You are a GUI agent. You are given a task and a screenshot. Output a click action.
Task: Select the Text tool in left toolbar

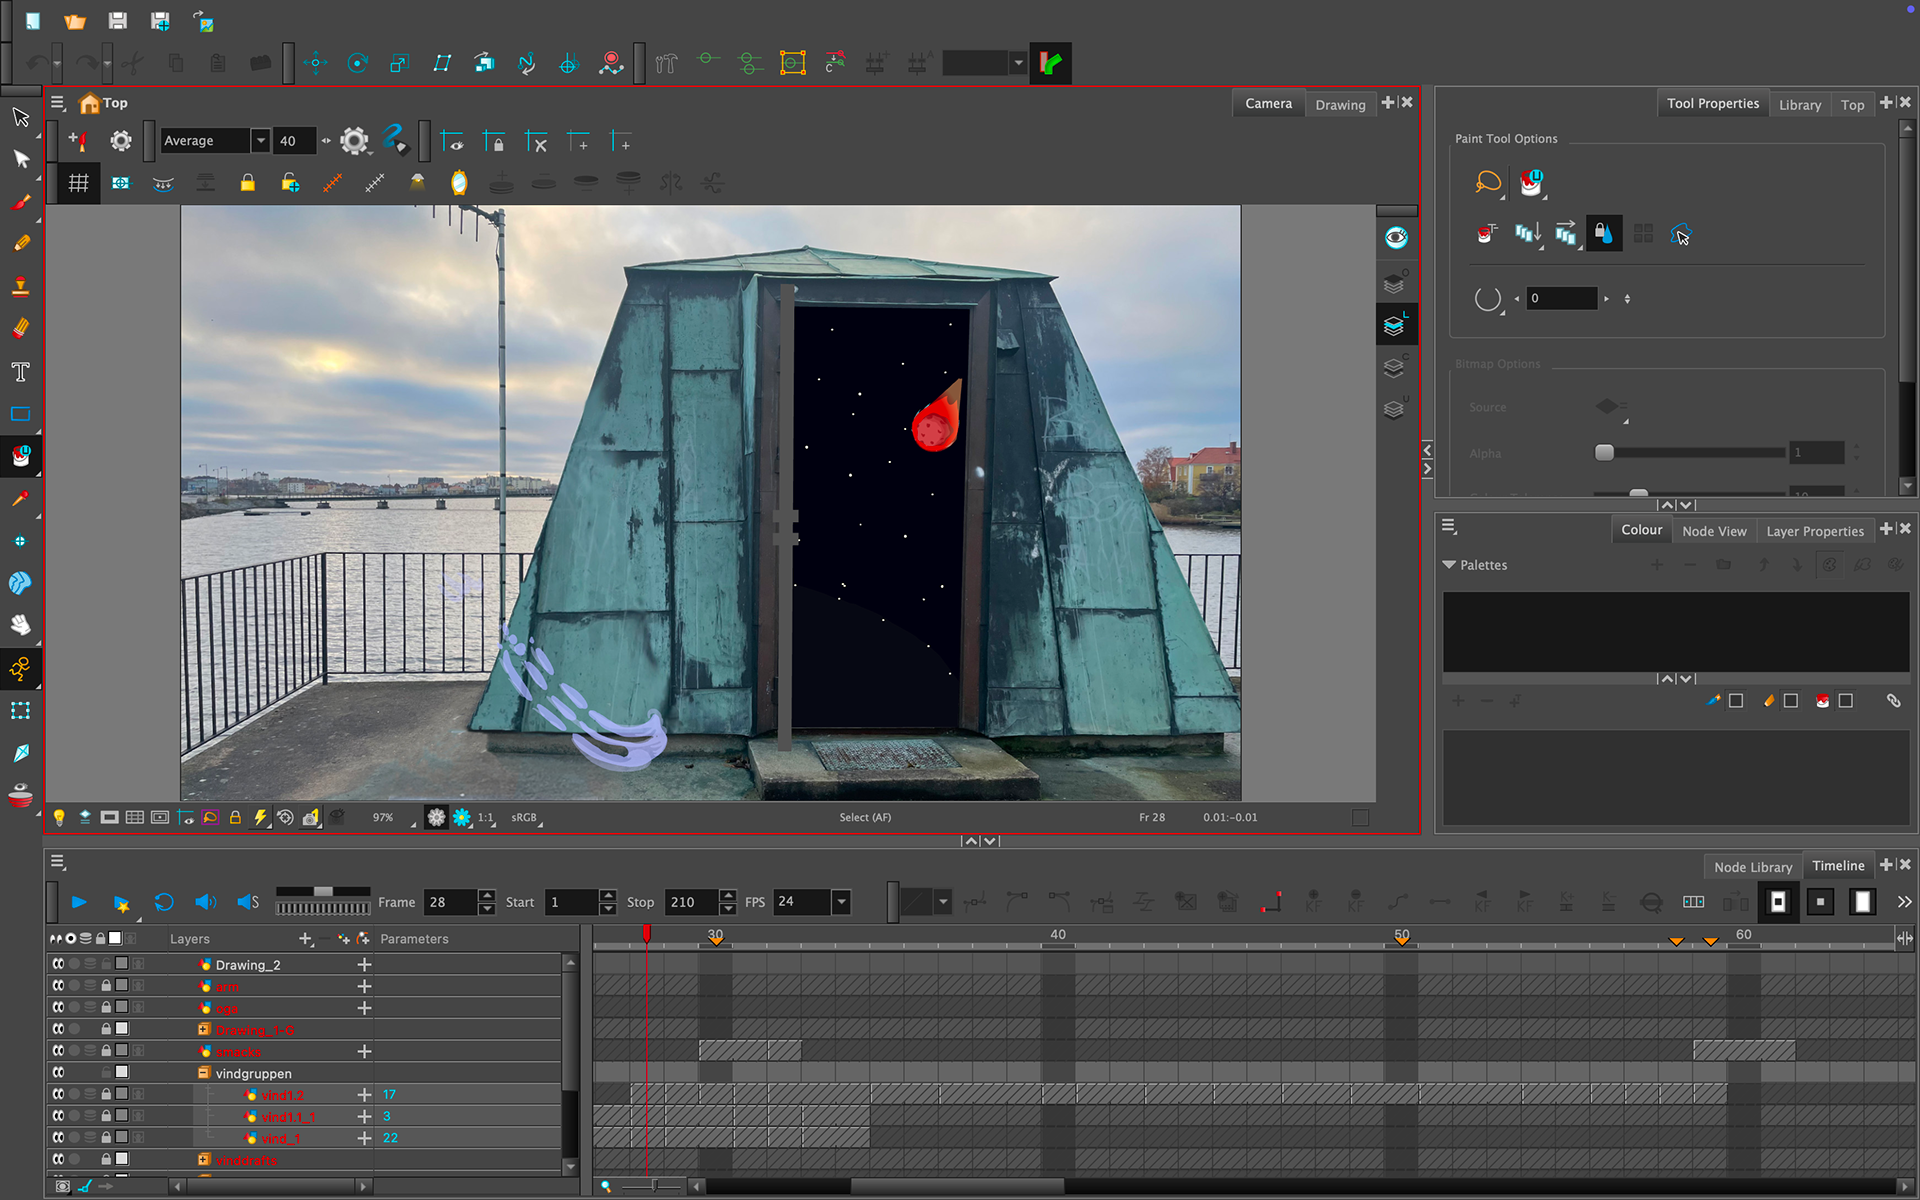(x=20, y=372)
